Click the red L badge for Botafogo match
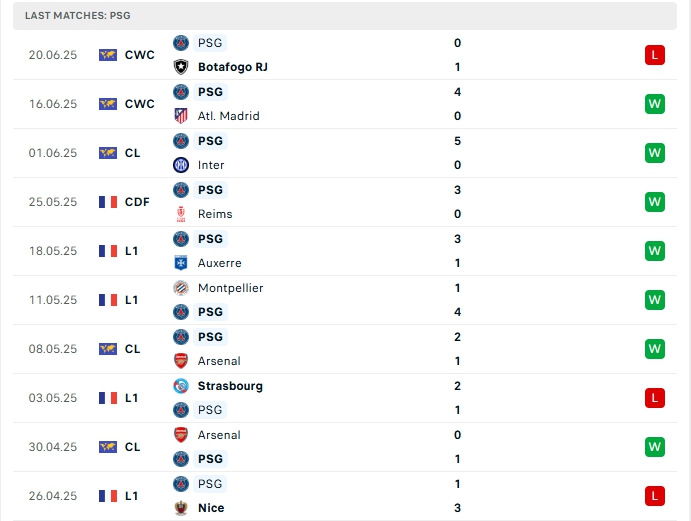 point(655,55)
